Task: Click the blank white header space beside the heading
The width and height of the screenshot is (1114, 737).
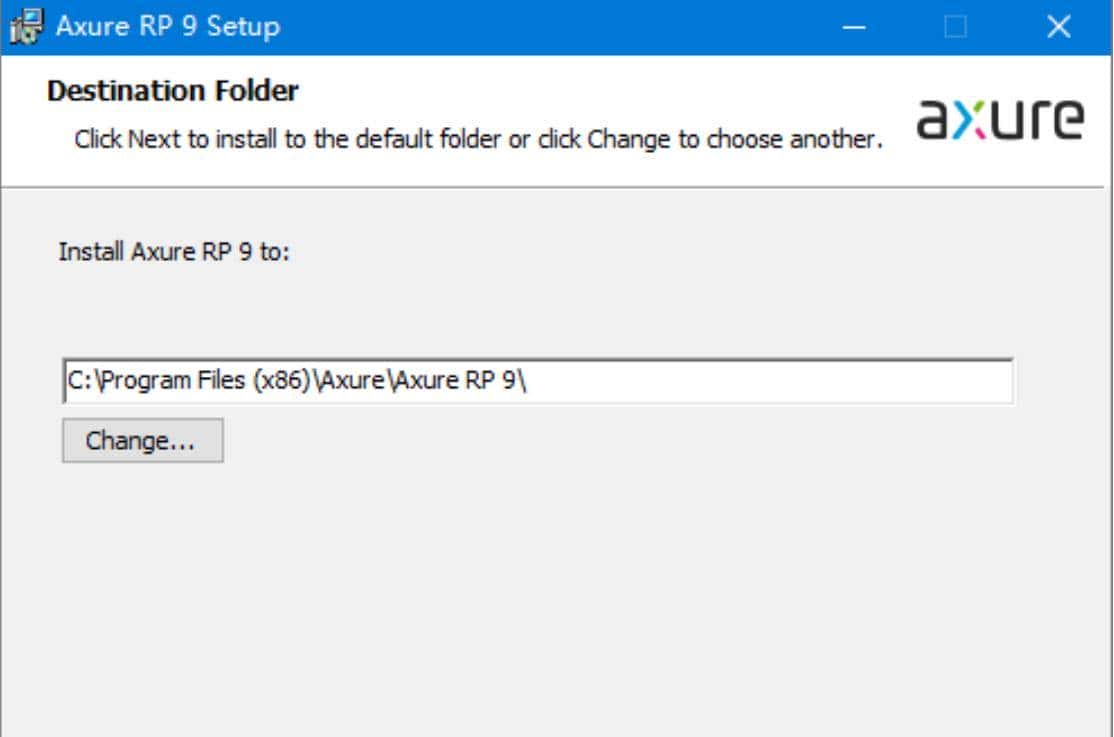Action: tap(600, 90)
